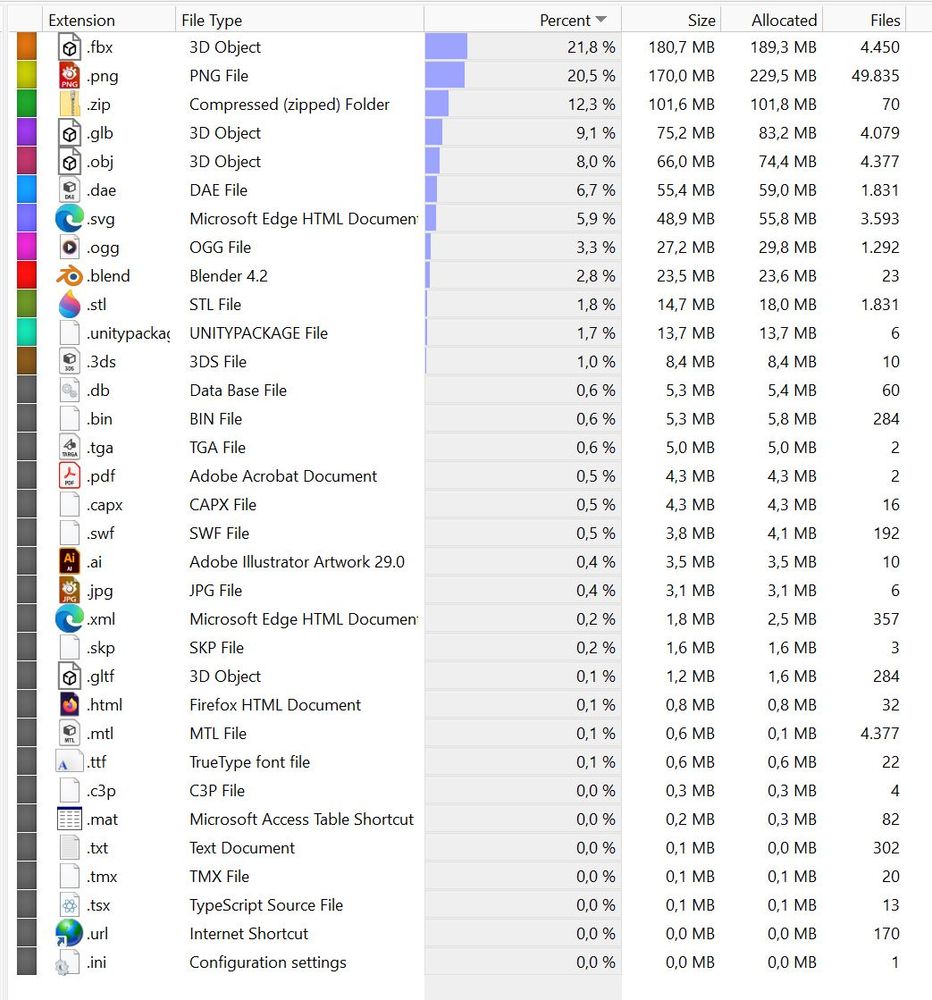Click the .dae file icon
Screen dimensions: 932x1000
coord(70,190)
